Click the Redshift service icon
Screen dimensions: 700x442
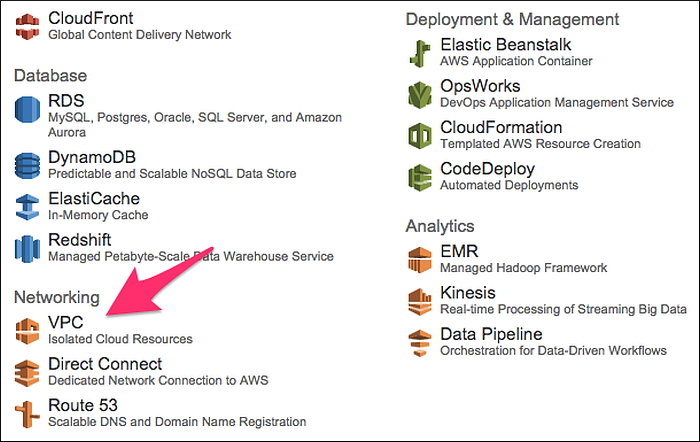(x=27, y=249)
